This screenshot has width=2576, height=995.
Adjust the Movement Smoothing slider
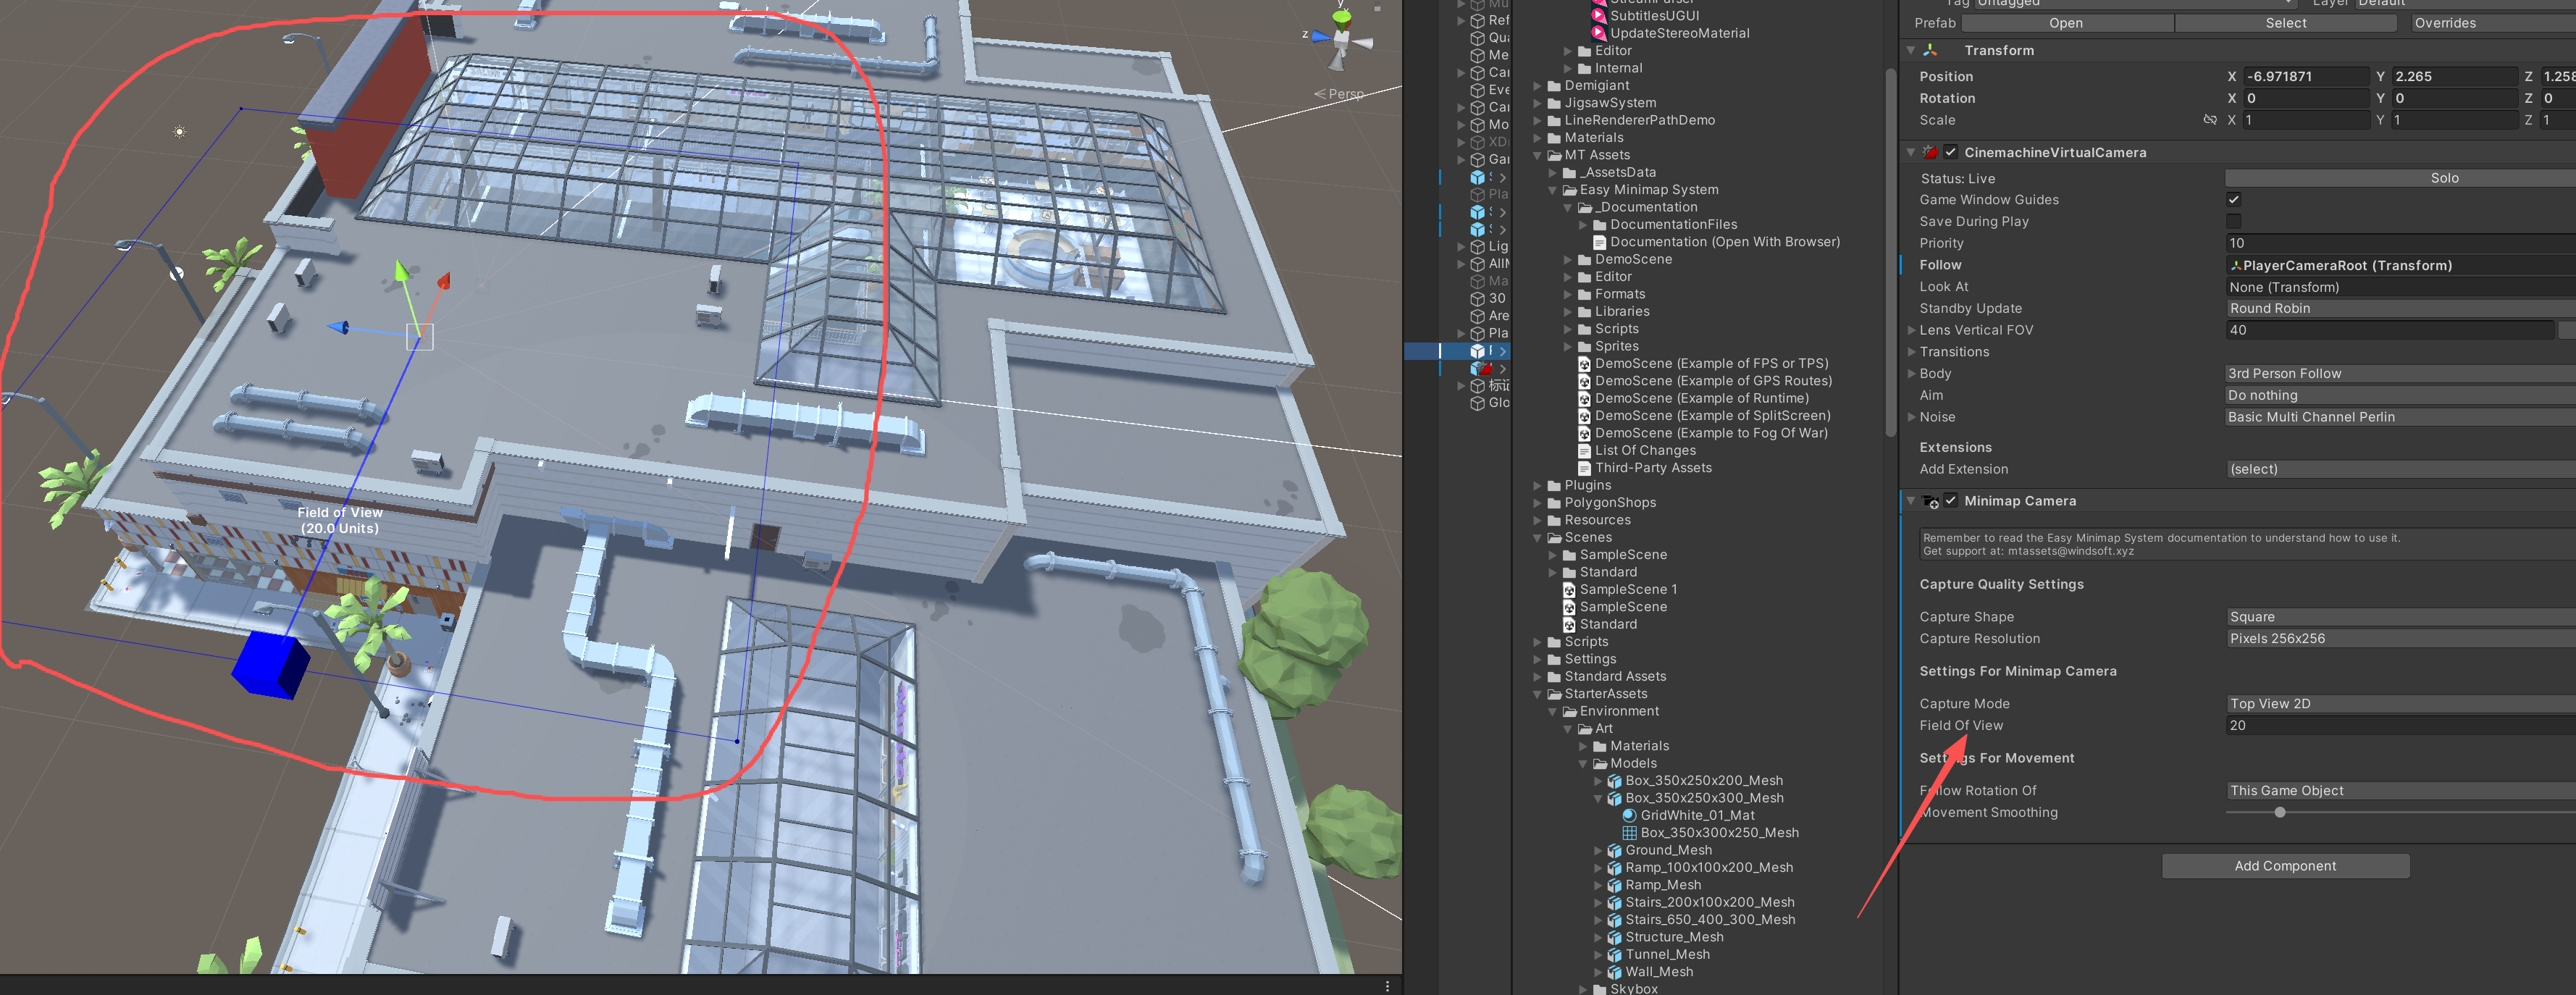[2279, 812]
